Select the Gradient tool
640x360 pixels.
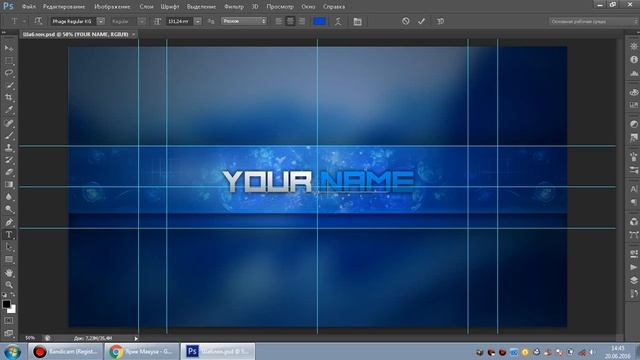click(9, 184)
